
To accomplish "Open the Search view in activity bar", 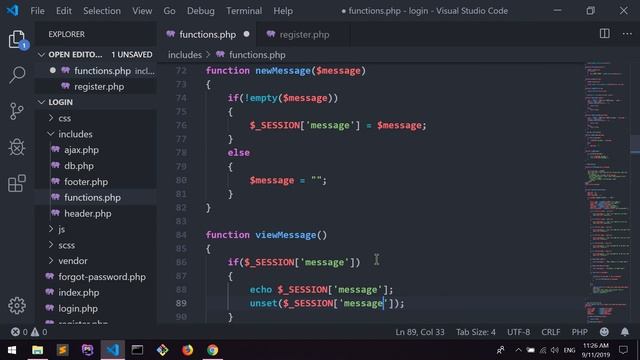I will click(x=17, y=75).
